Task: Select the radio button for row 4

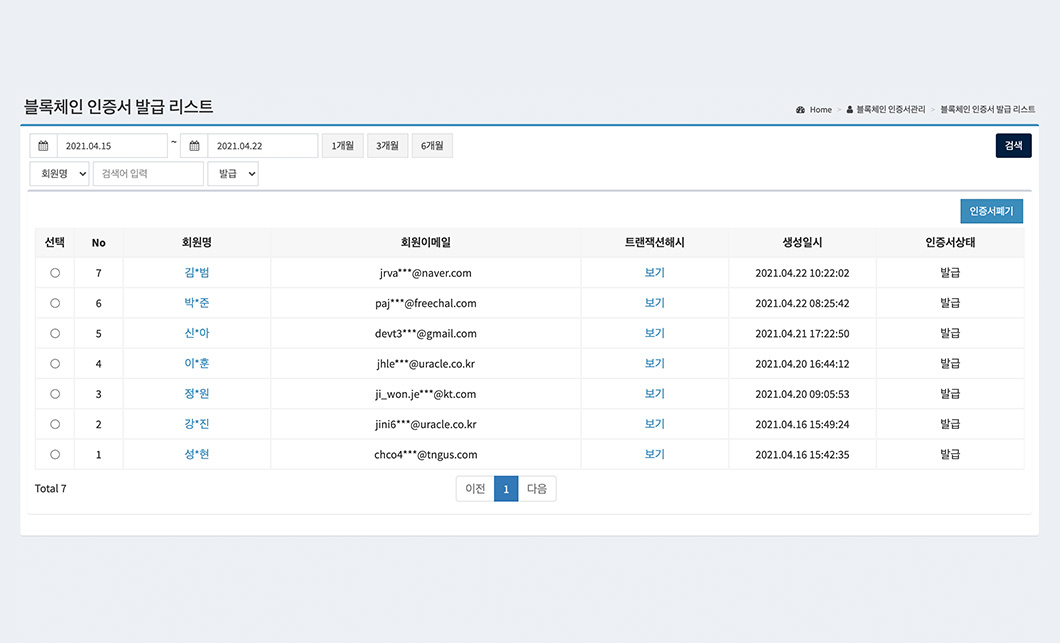Action: pyautogui.click(x=55, y=364)
